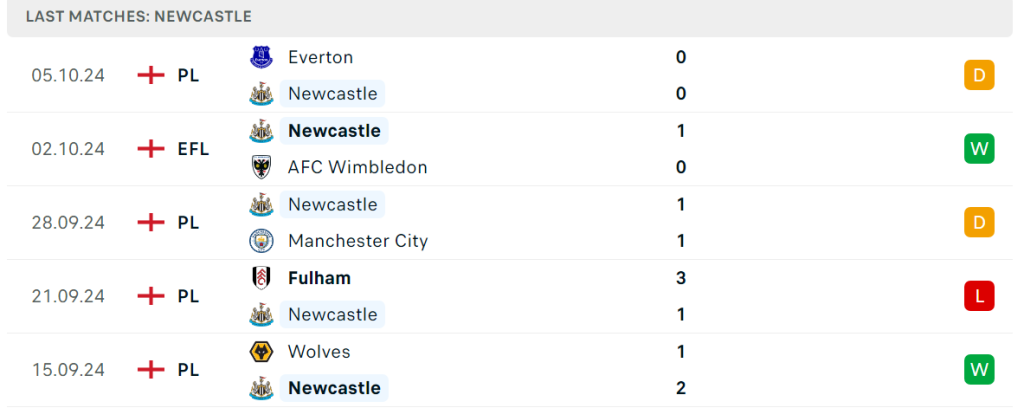Screen dimensions: 1024x408
Task: Click the Everton club crest icon
Action: [261, 57]
